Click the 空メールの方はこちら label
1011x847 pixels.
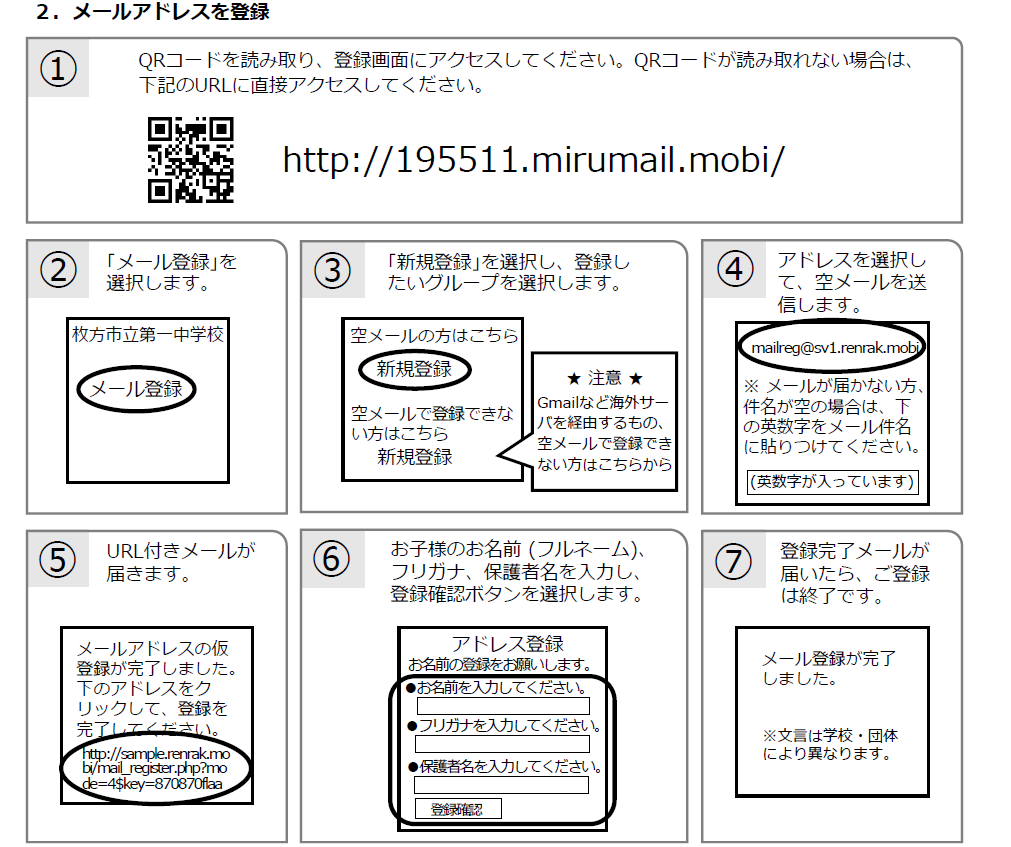[434, 336]
